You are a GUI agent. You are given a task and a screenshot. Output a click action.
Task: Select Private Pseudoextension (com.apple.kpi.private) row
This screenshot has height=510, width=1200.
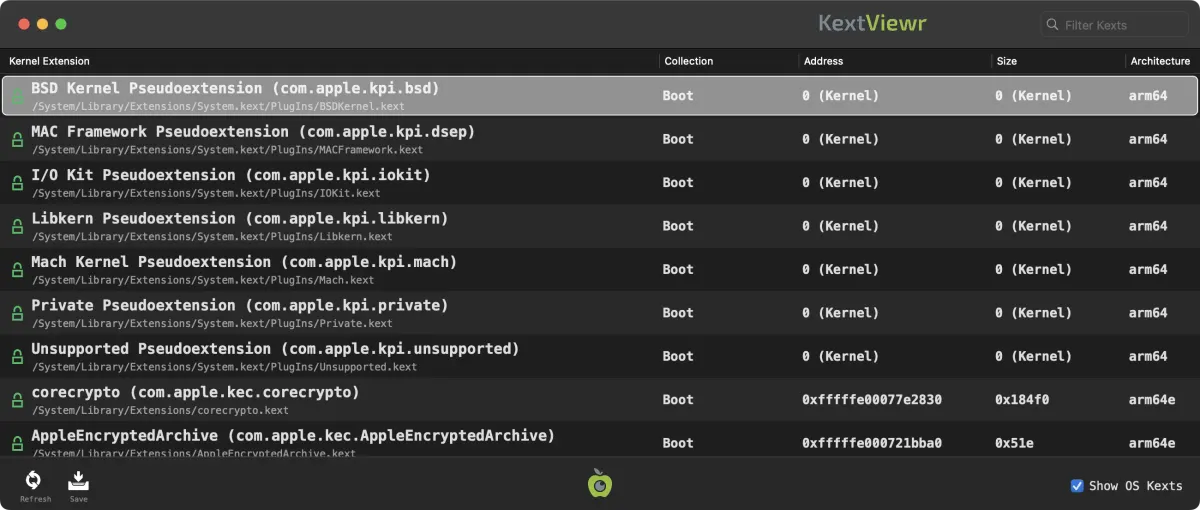pyautogui.click(x=600, y=313)
